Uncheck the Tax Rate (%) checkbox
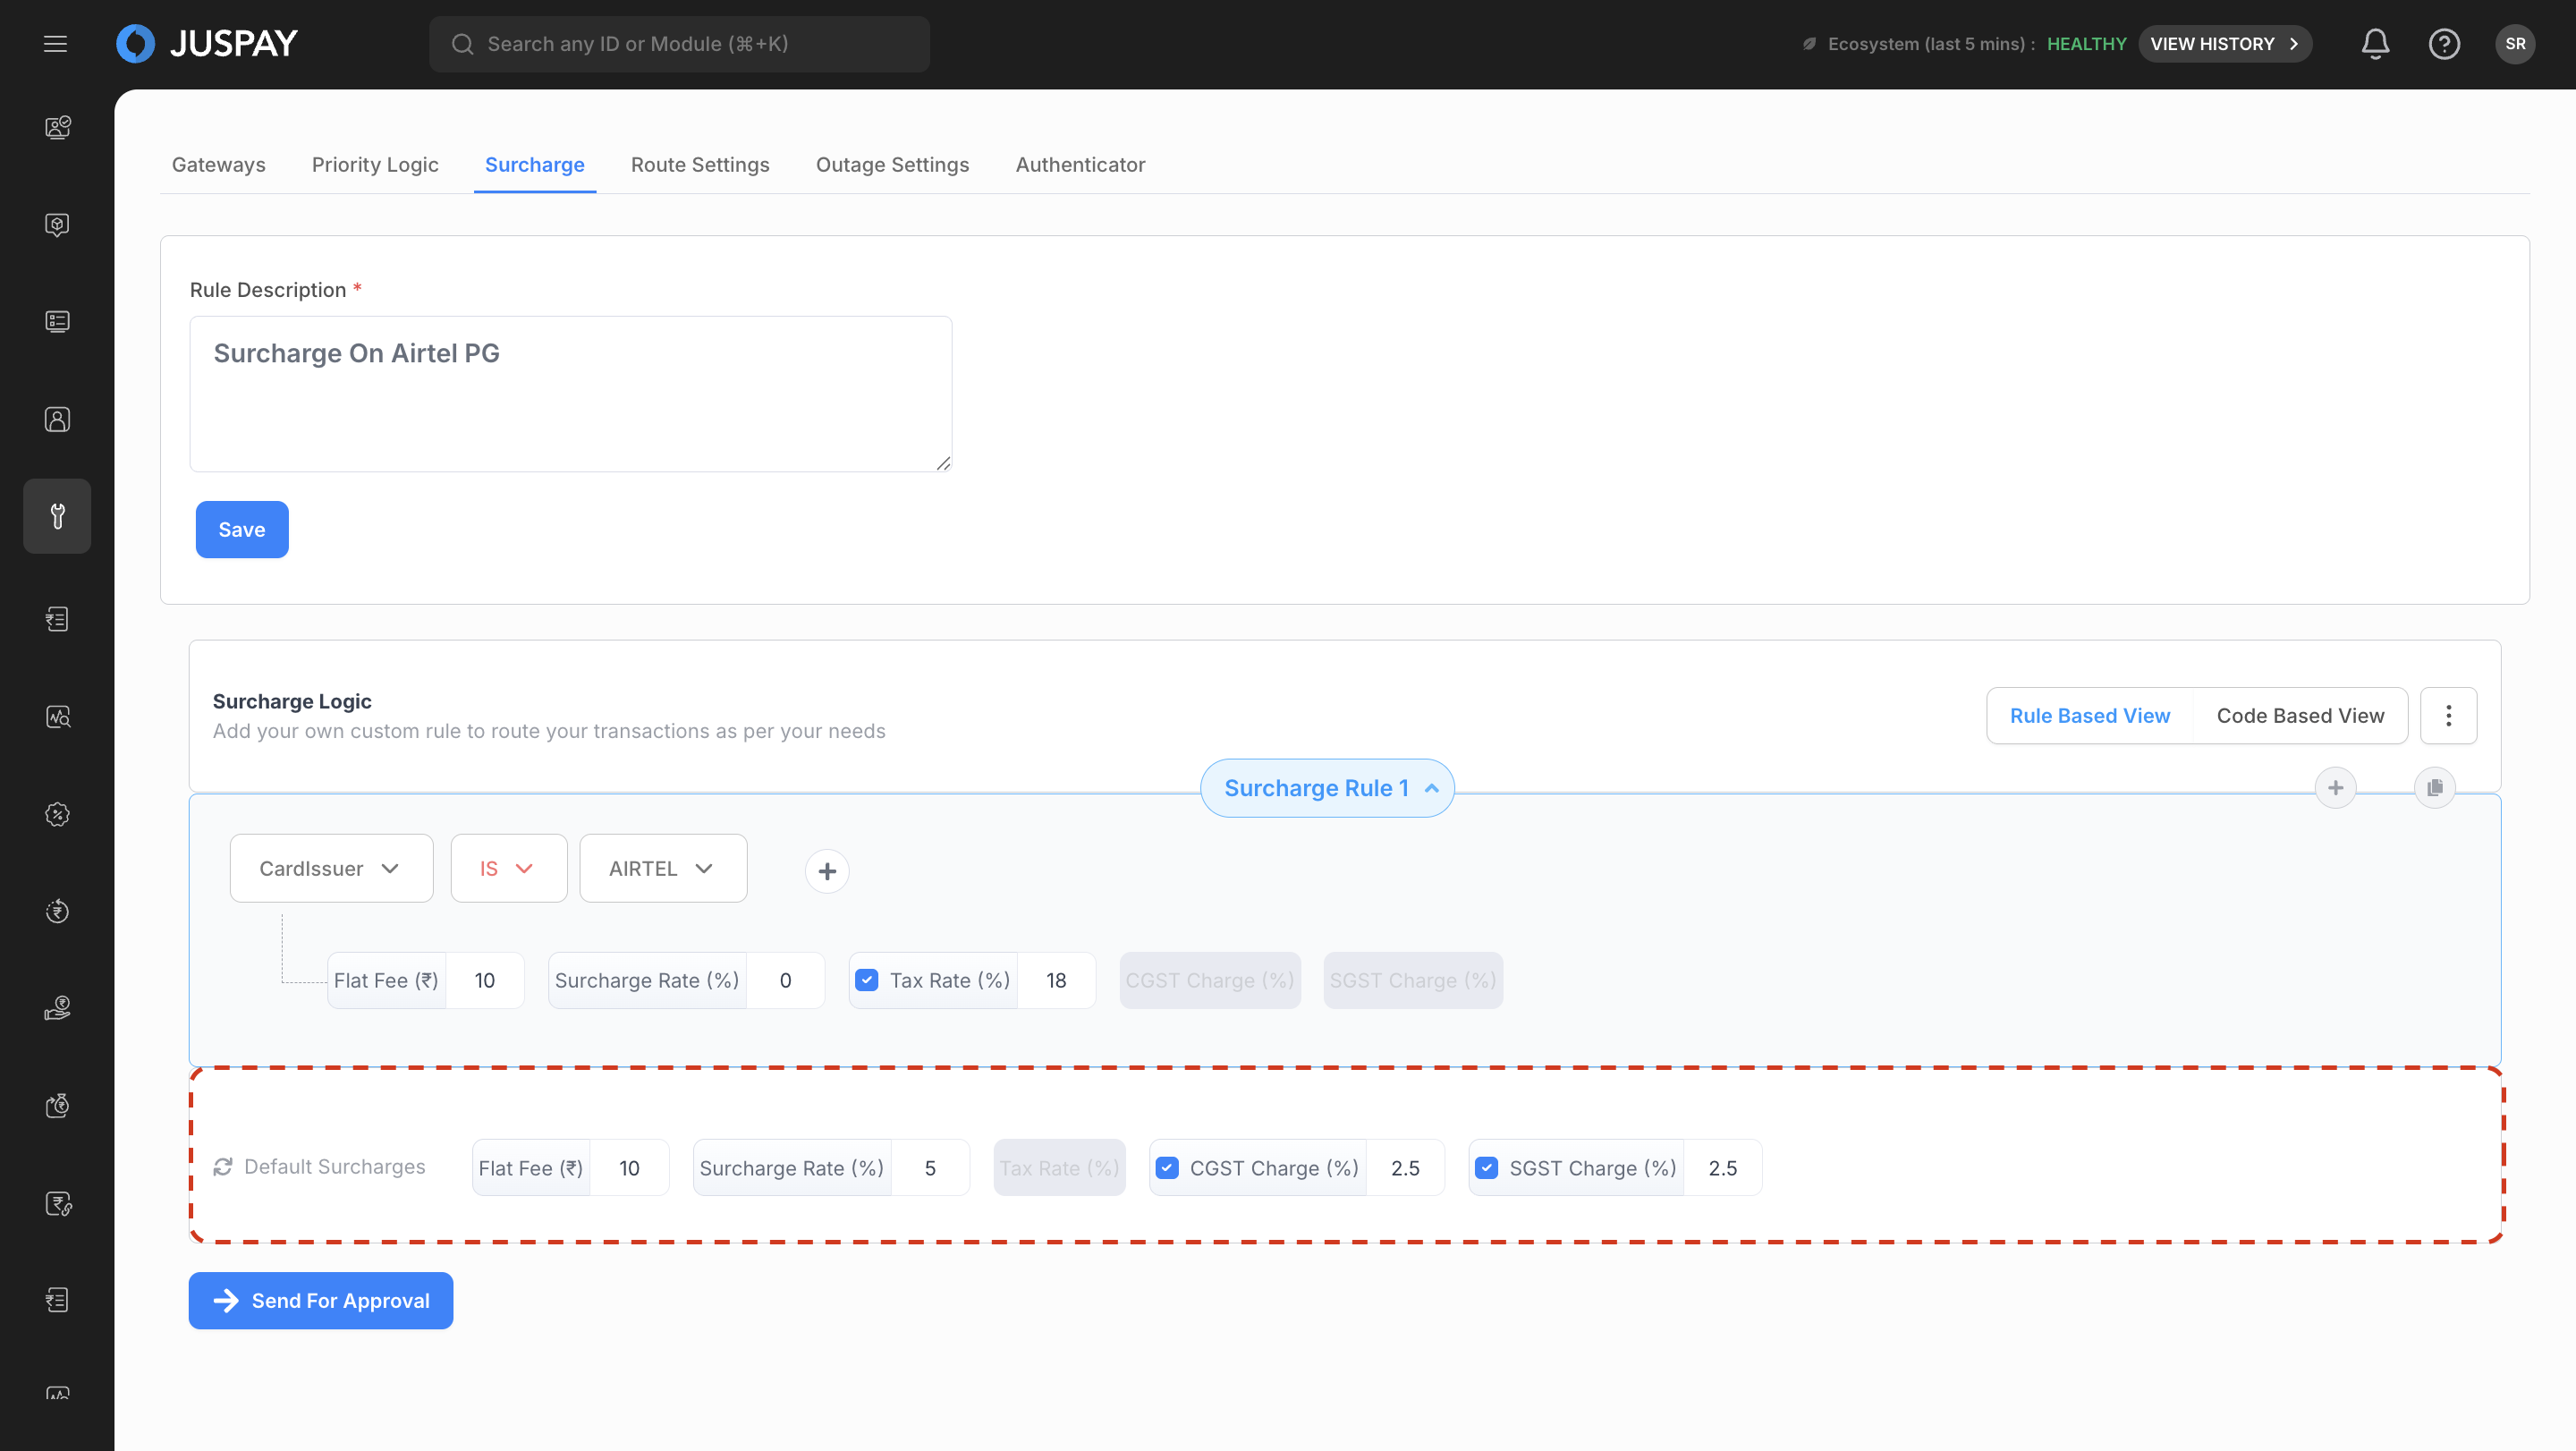The height and width of the screenshot is (1451, 2576). (x=867, y=980)
